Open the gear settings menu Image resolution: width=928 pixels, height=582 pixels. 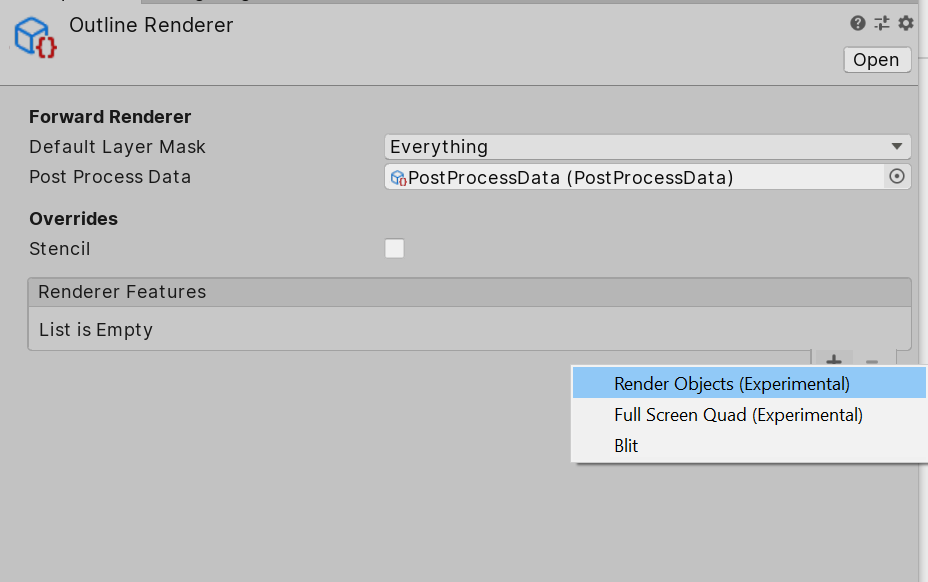[x=906, y=23]
